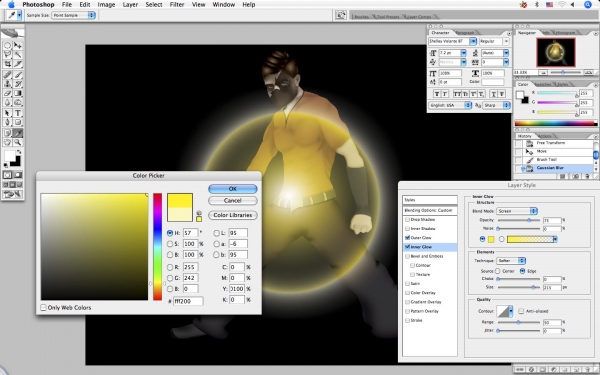Viewport: 600px width, 375px height.
Task: Open the anti-aliasing dropdown showing Sharp
Action: (x=496, y=105)
